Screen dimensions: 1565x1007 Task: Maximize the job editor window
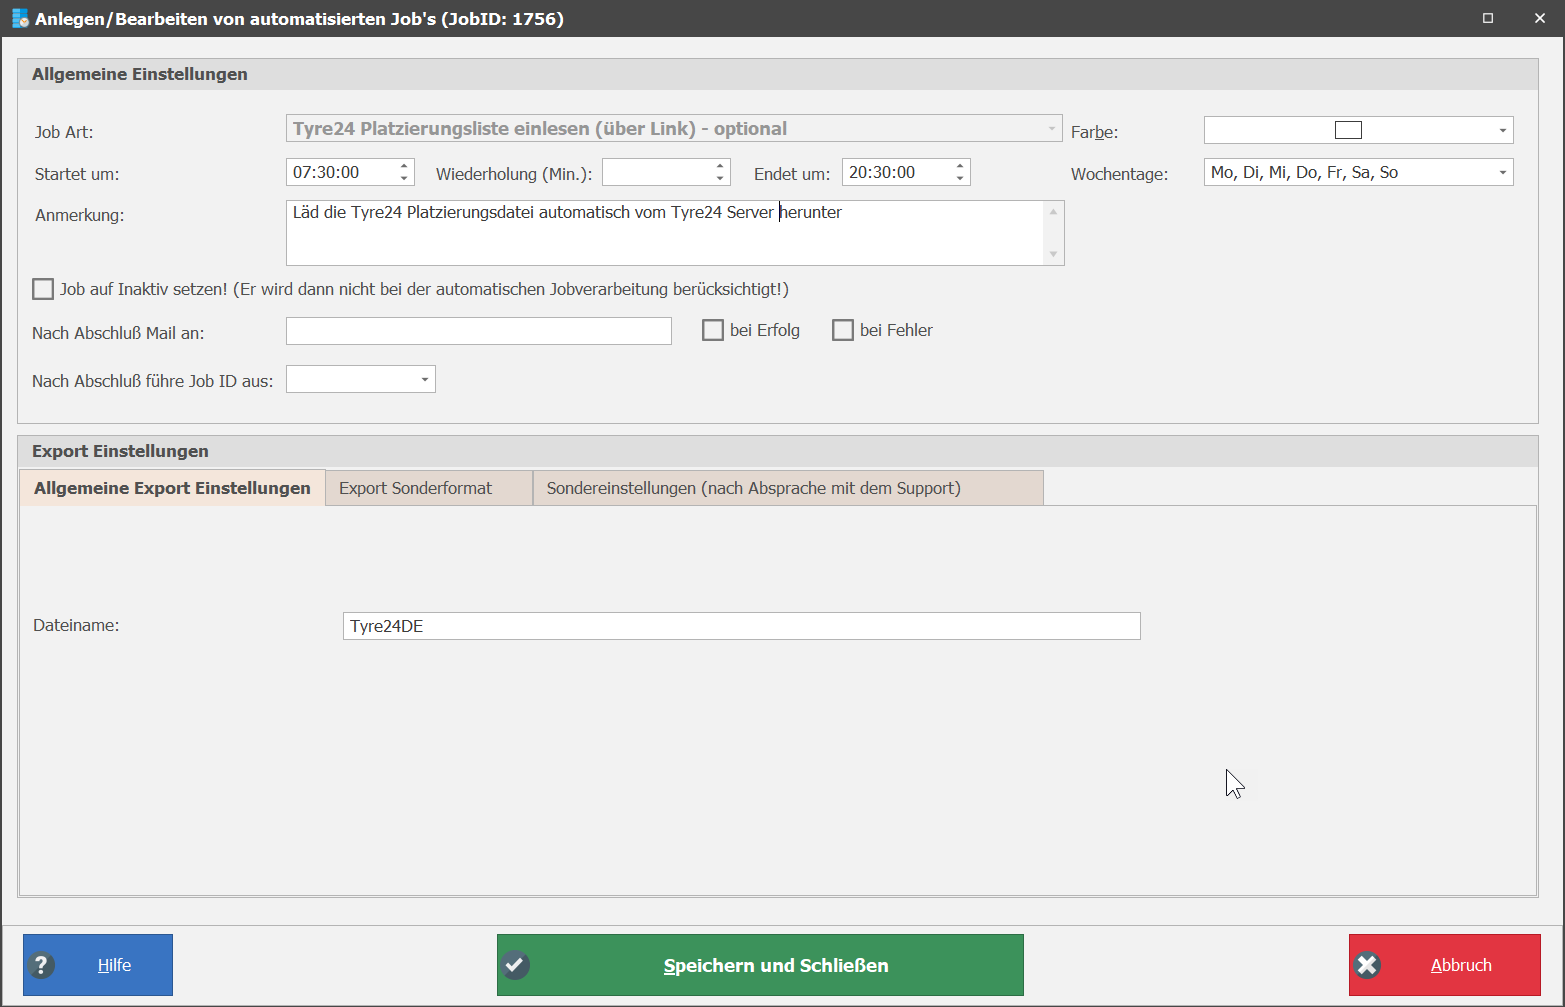tap(1488, 18)
